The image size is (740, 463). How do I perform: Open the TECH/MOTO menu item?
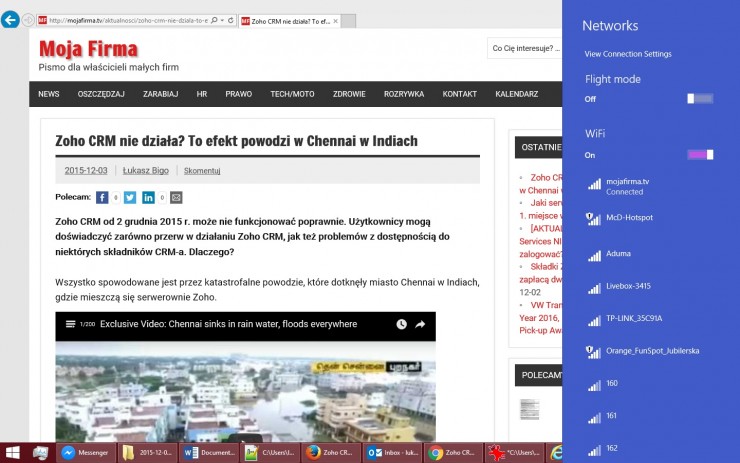coord(292,94)
